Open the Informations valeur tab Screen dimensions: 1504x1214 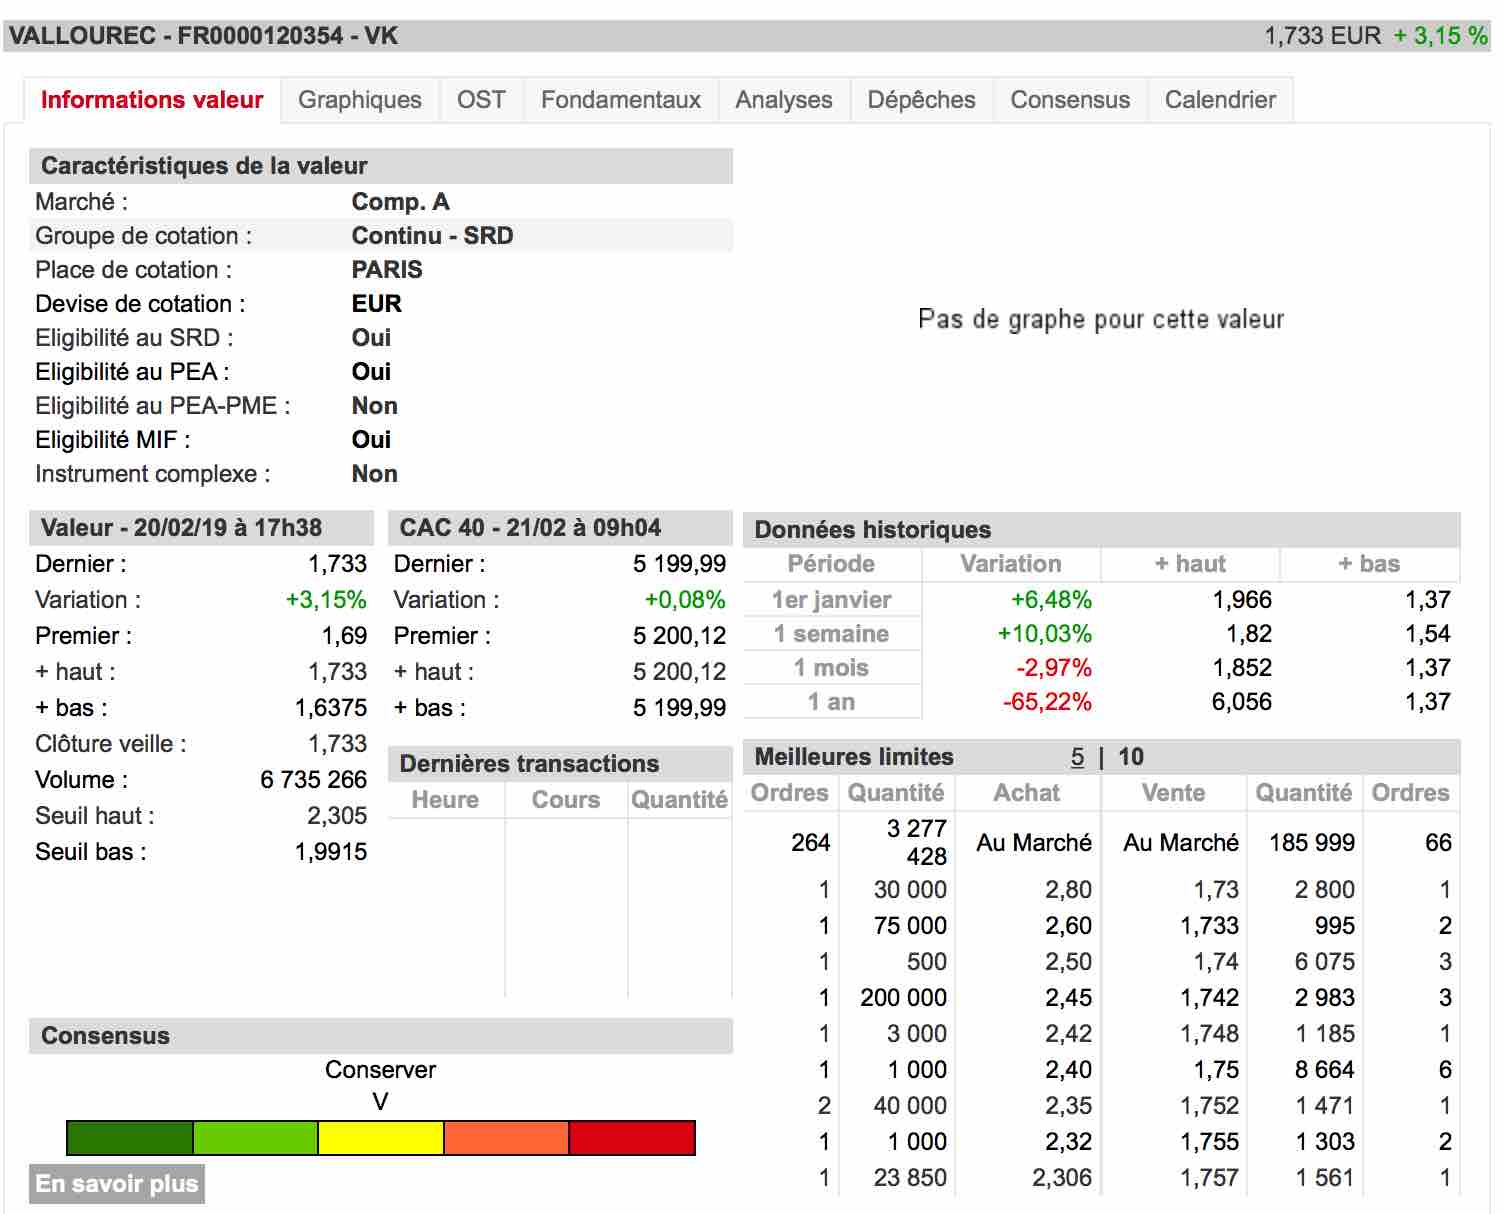click(152, 100)
